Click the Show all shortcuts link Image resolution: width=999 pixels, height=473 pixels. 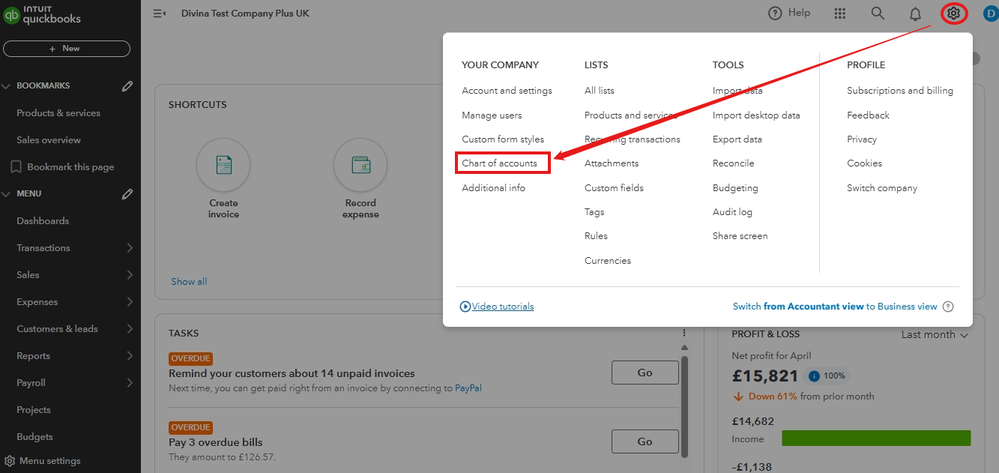[x=189, y=282]
